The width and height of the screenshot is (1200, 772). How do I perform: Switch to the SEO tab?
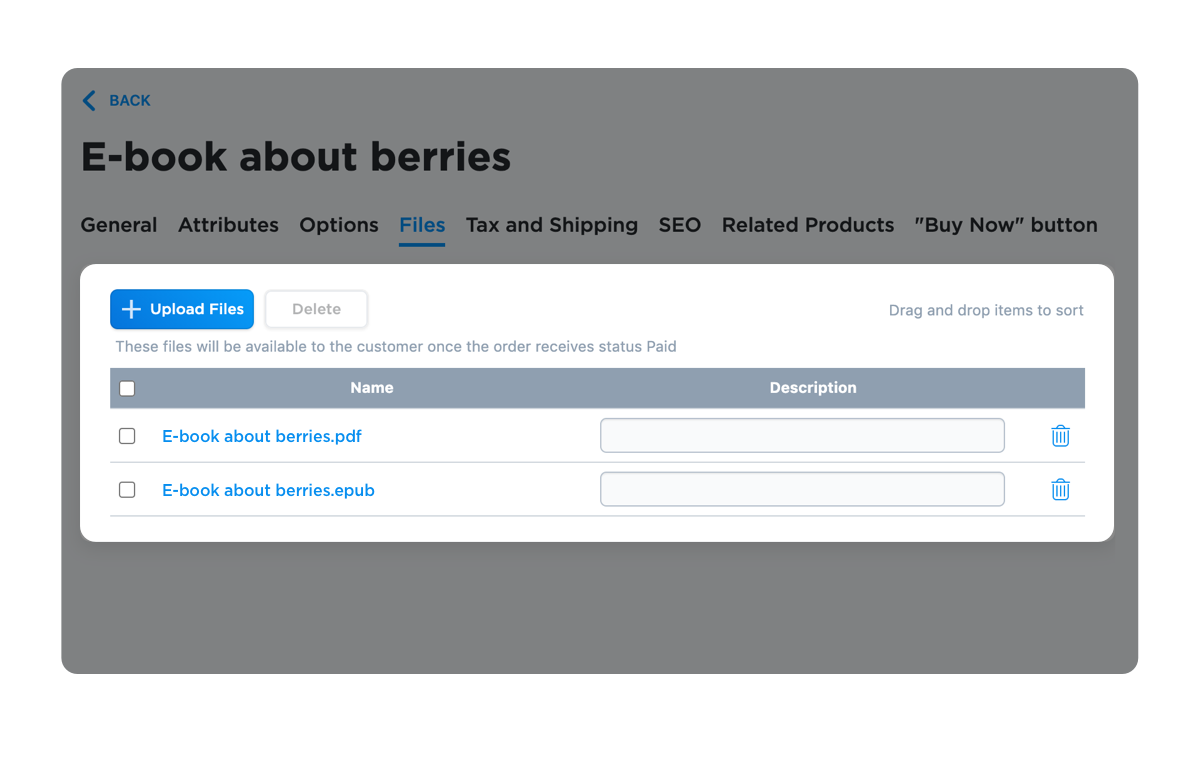click(680, 225)
